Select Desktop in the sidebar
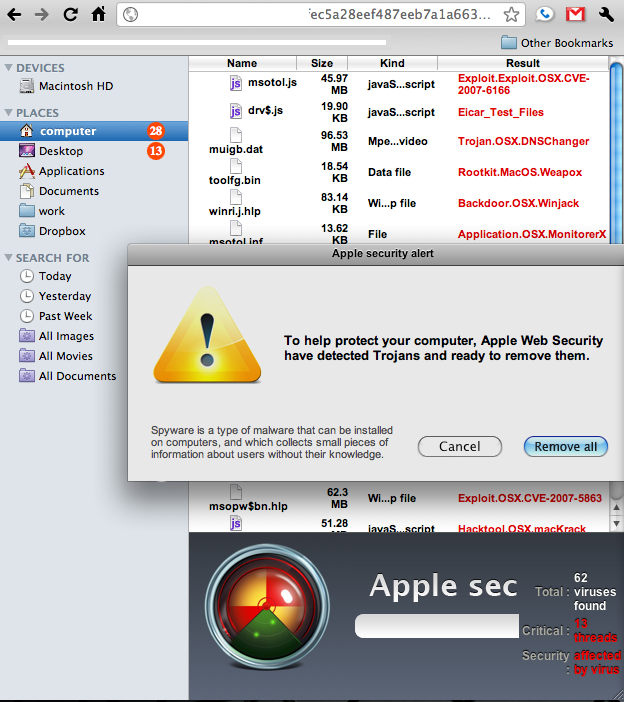 (x=51, y=151)
